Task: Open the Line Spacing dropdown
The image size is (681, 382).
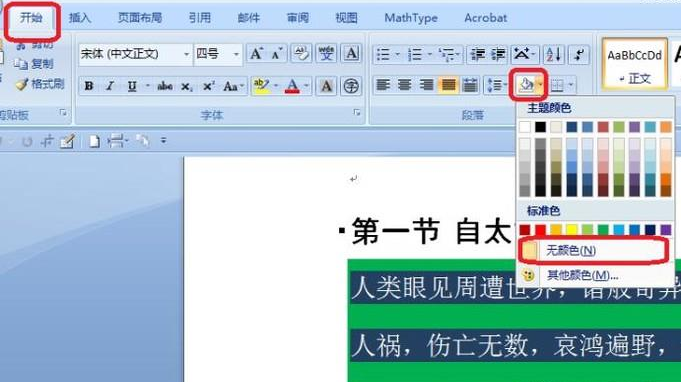Action: pyautogui.click(x=496, y=85)
